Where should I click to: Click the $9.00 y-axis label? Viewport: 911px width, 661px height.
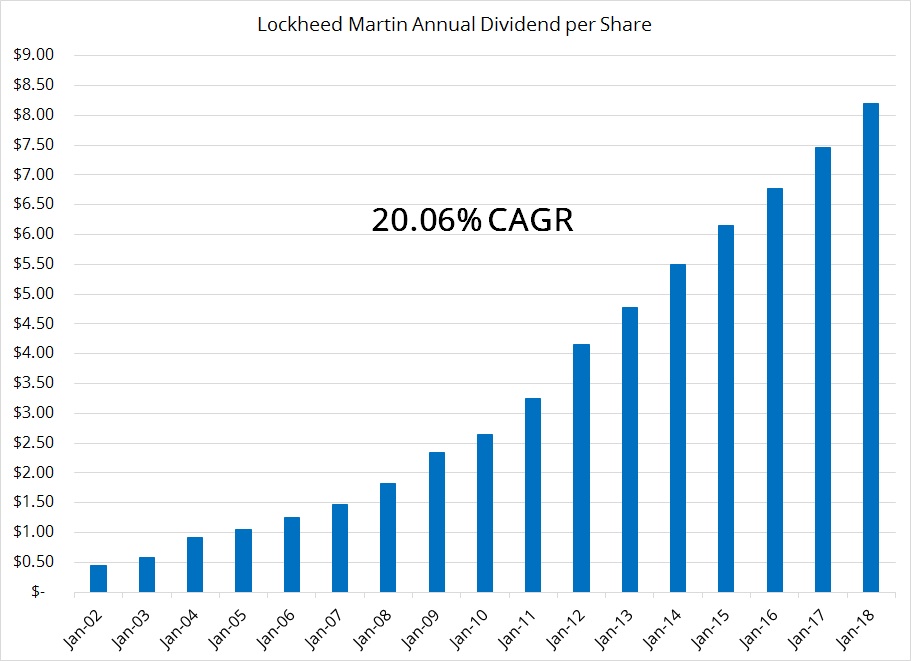pos(34,55)
